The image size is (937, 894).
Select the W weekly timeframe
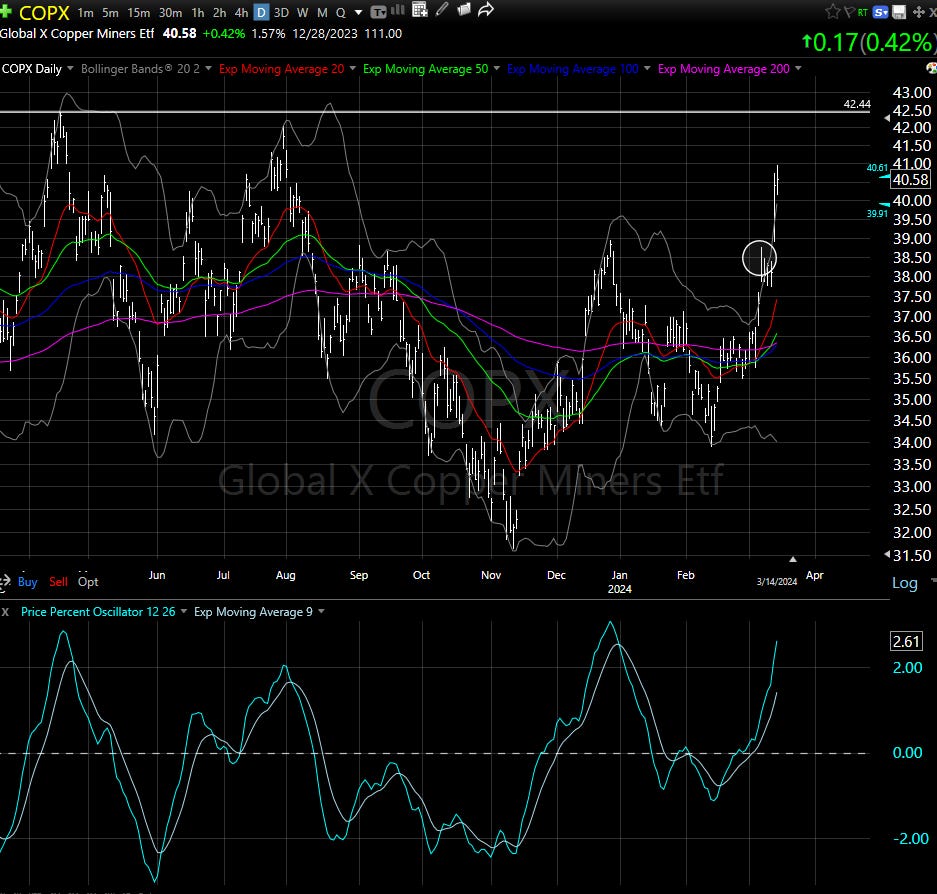tap(302, 13)
